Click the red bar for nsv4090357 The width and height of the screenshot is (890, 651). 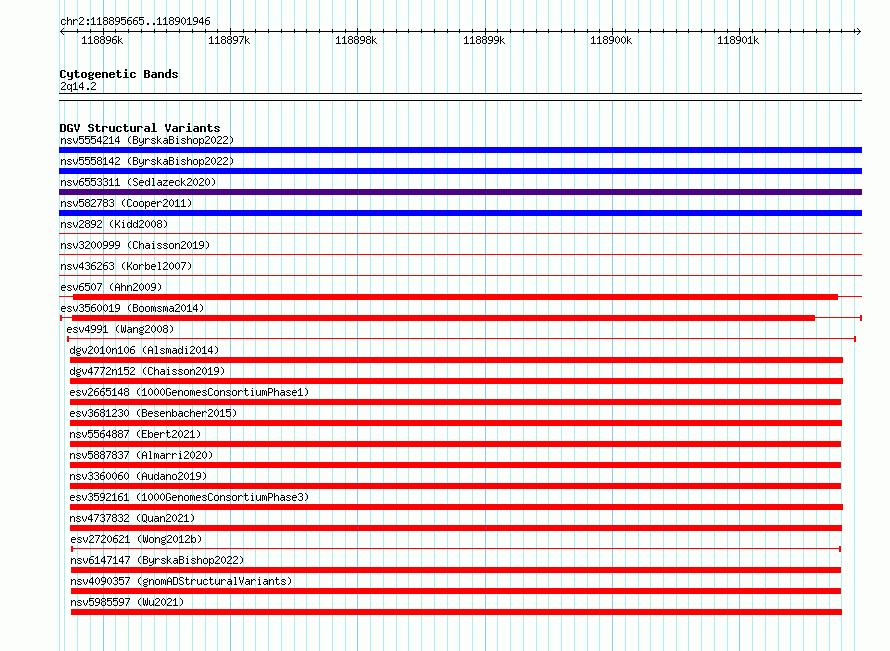[x=456, y=591]
